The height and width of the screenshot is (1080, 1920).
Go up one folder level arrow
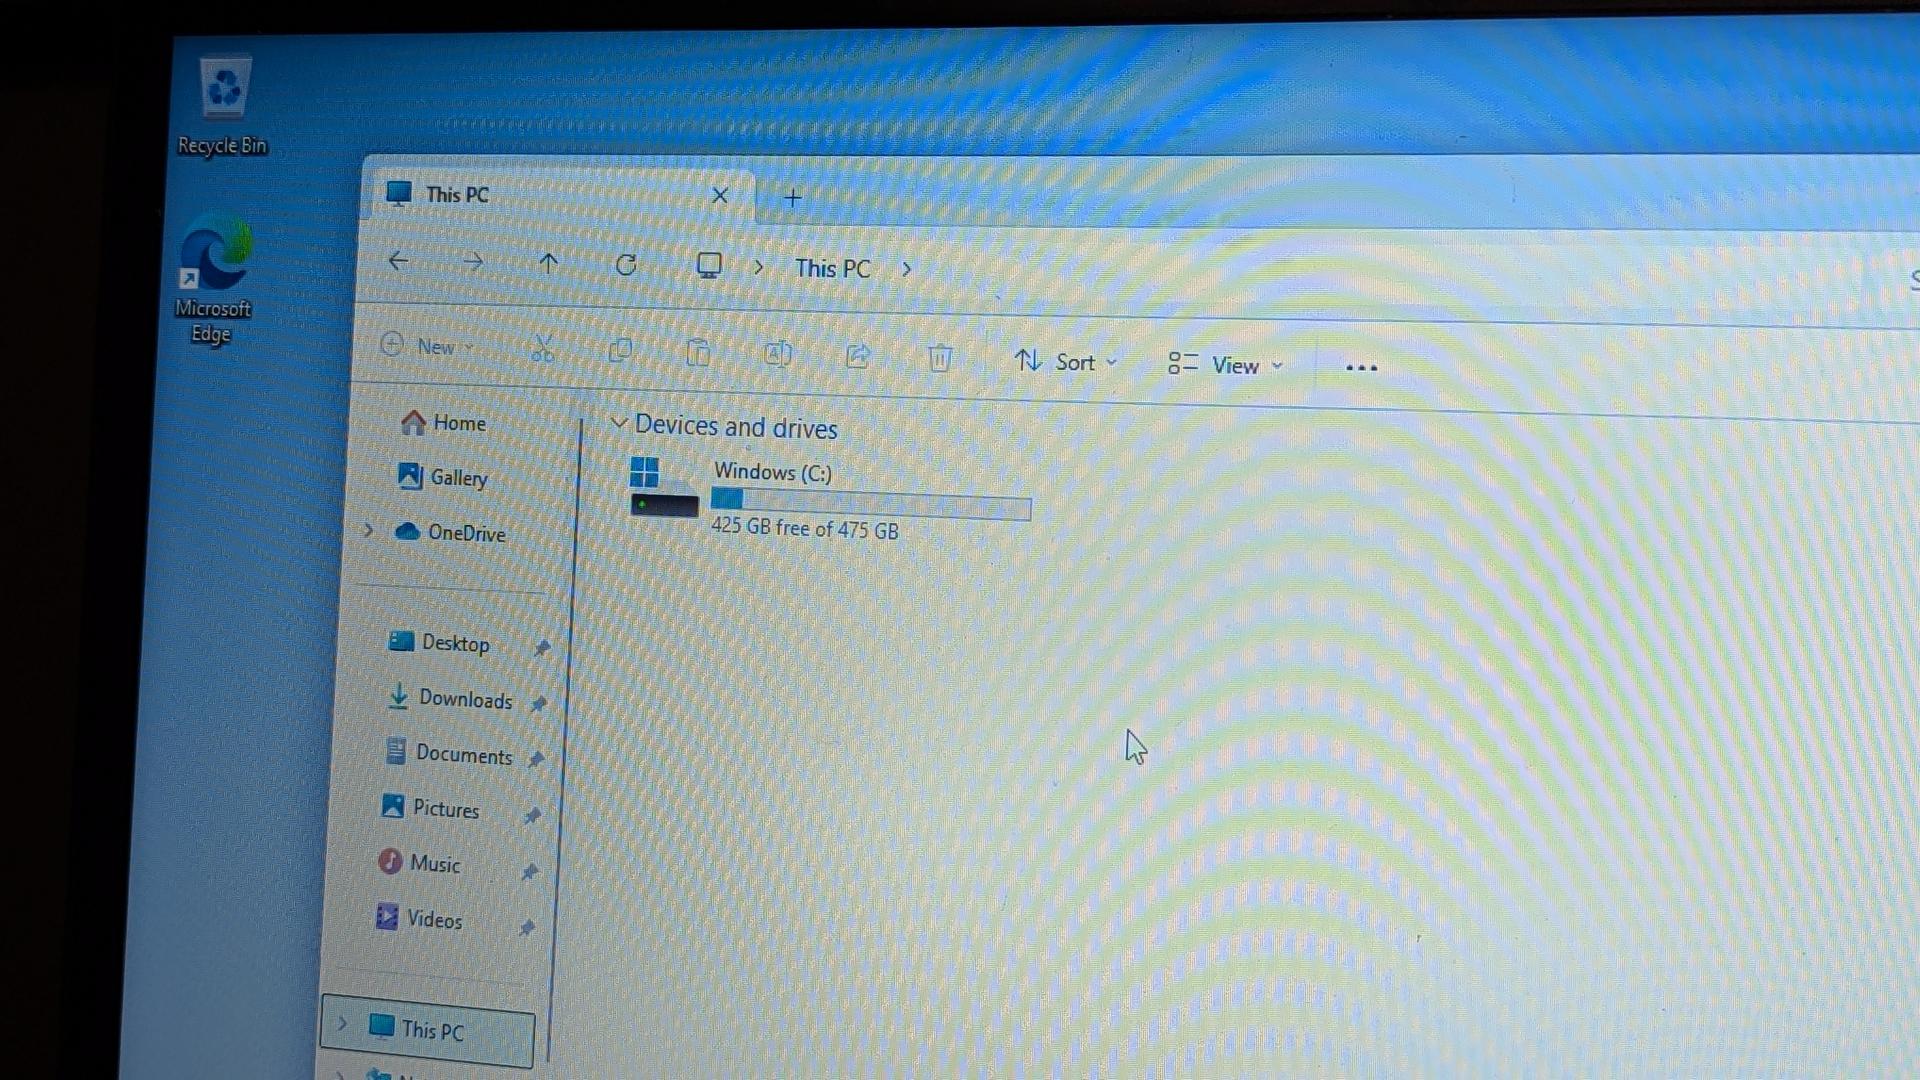coord(548,263)
